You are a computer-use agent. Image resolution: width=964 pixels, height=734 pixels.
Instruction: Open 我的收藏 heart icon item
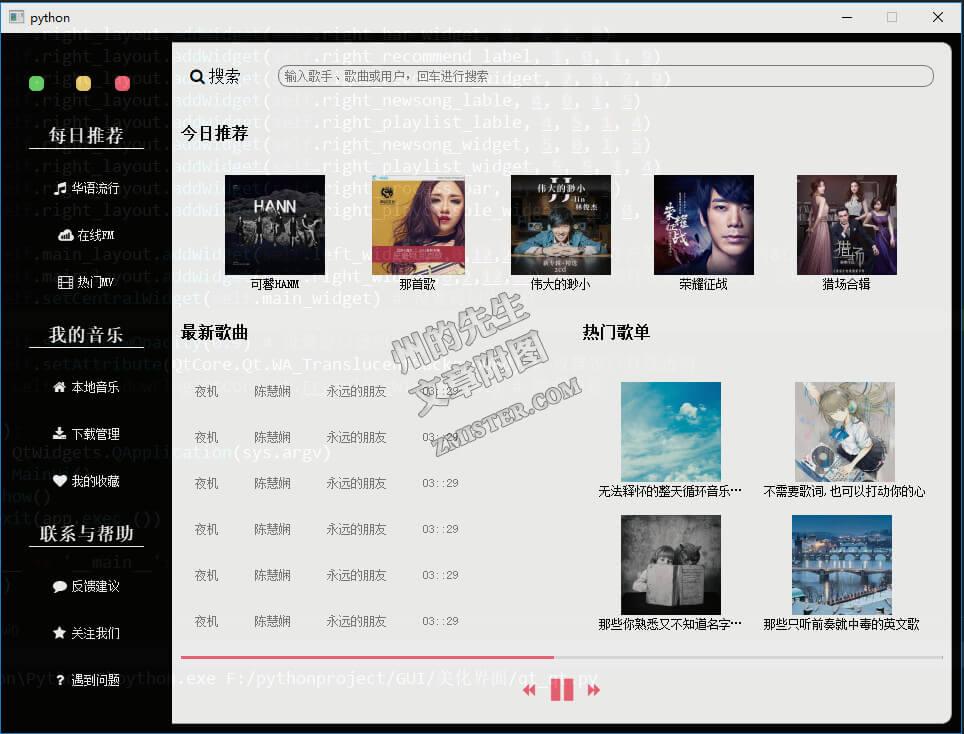point(86,481)
